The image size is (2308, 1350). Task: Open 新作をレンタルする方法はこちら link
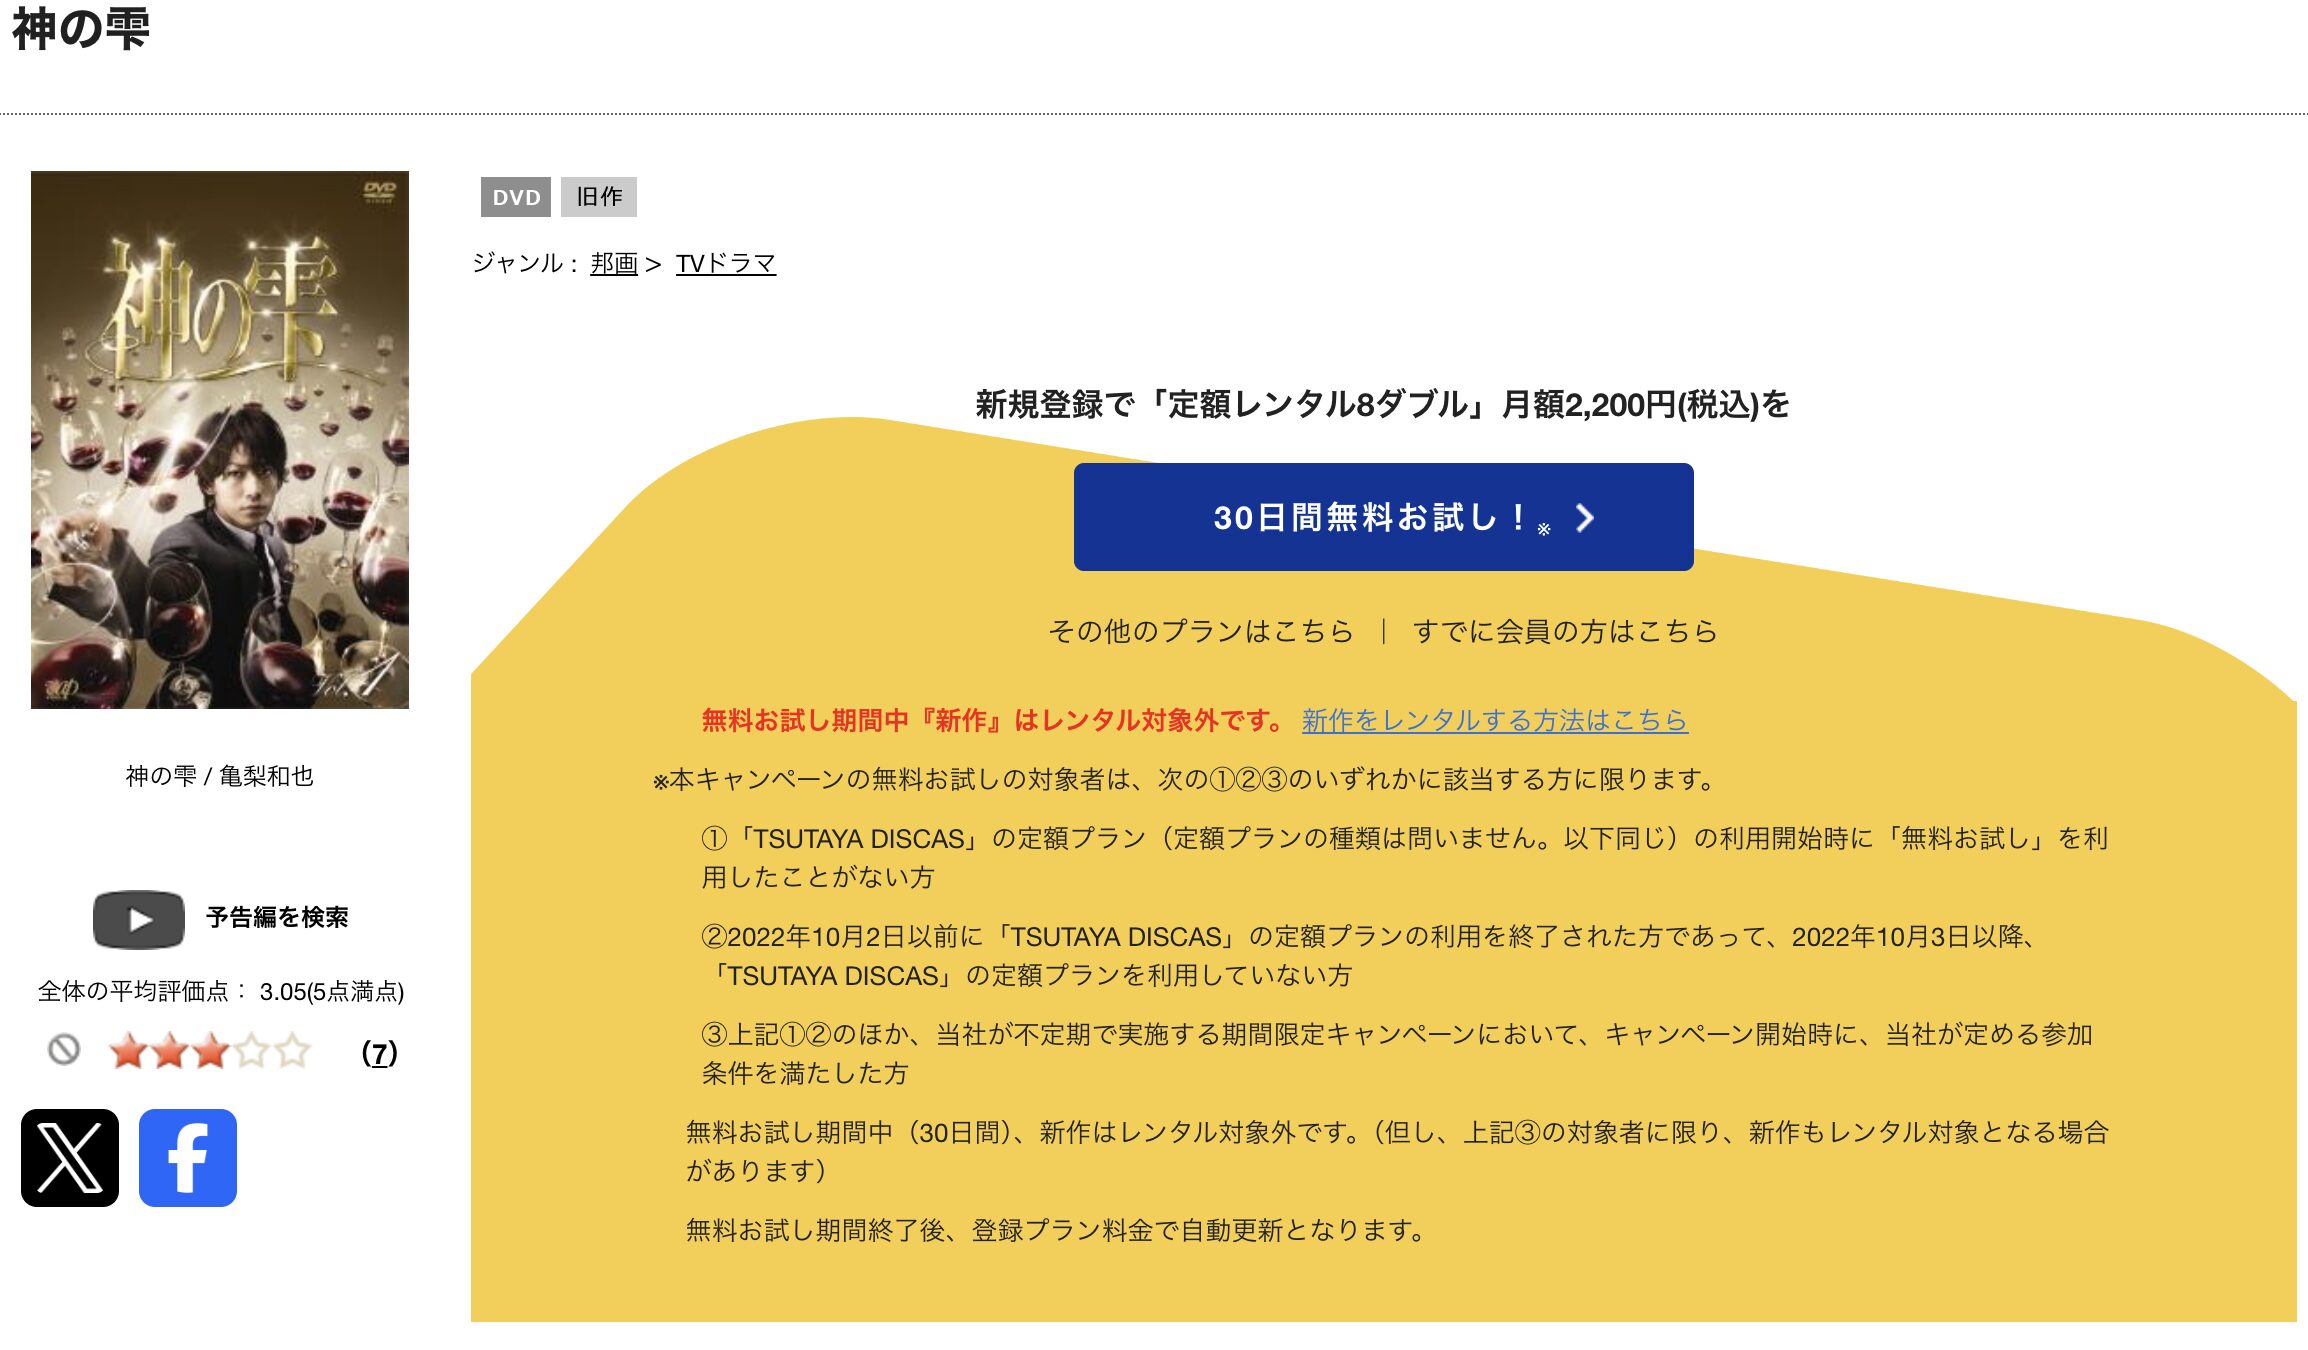(x=1495, y=720)
